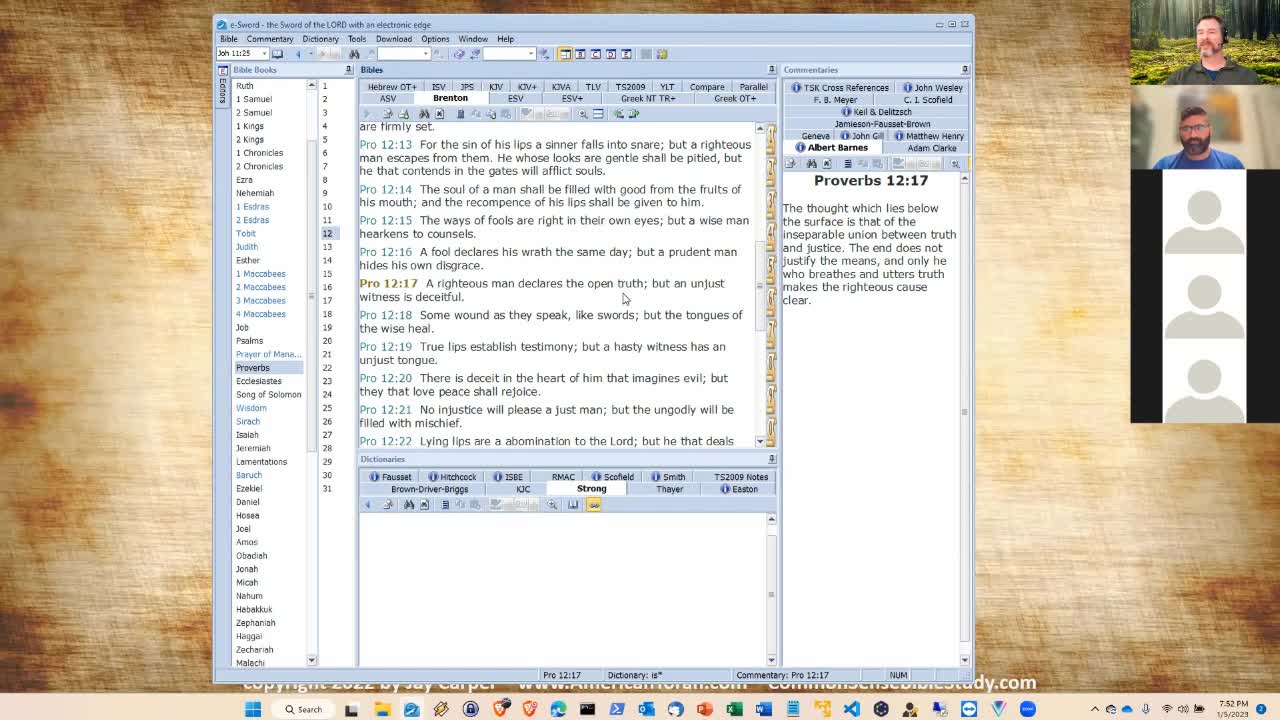This screenshot has height=720, width=1280.
Task: Toggle the pin on Commentaries panel
Action: point(964,70)
